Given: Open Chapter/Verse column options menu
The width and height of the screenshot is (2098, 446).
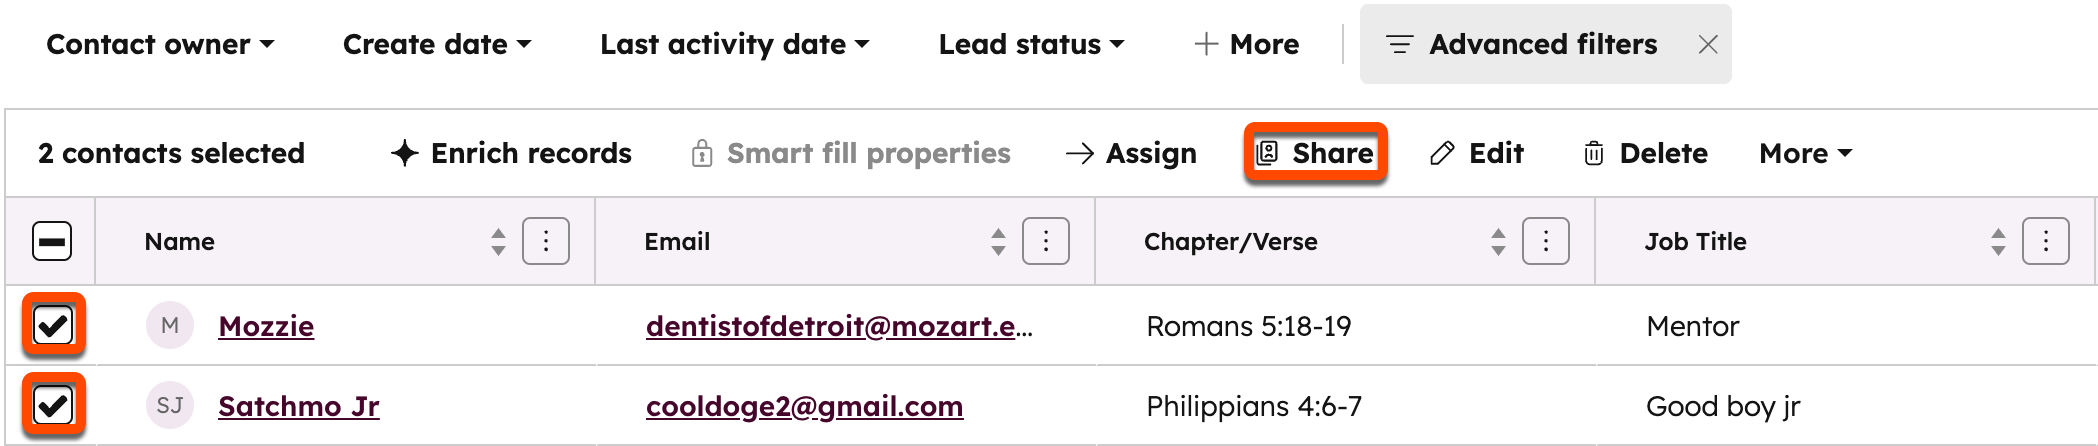Looking at the screenshot, I should (1545, 241).
